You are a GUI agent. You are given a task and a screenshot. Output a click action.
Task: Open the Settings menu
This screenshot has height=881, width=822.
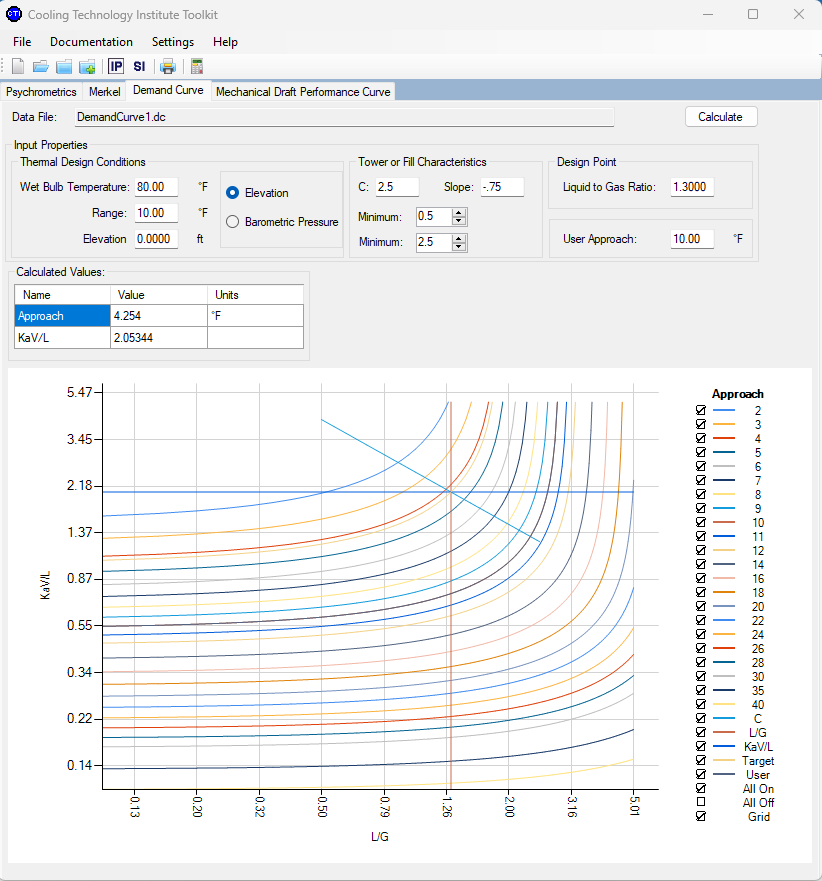172,42
